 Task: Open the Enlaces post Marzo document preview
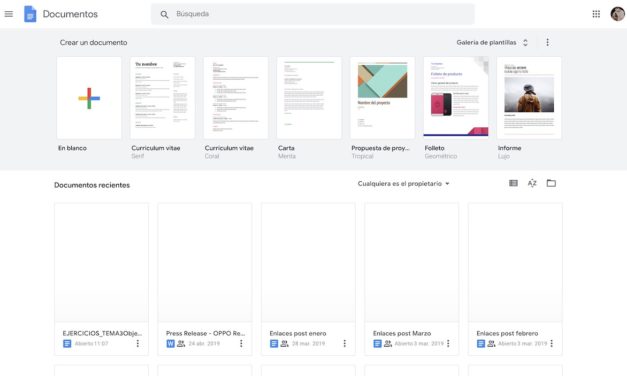click(412, 262)
